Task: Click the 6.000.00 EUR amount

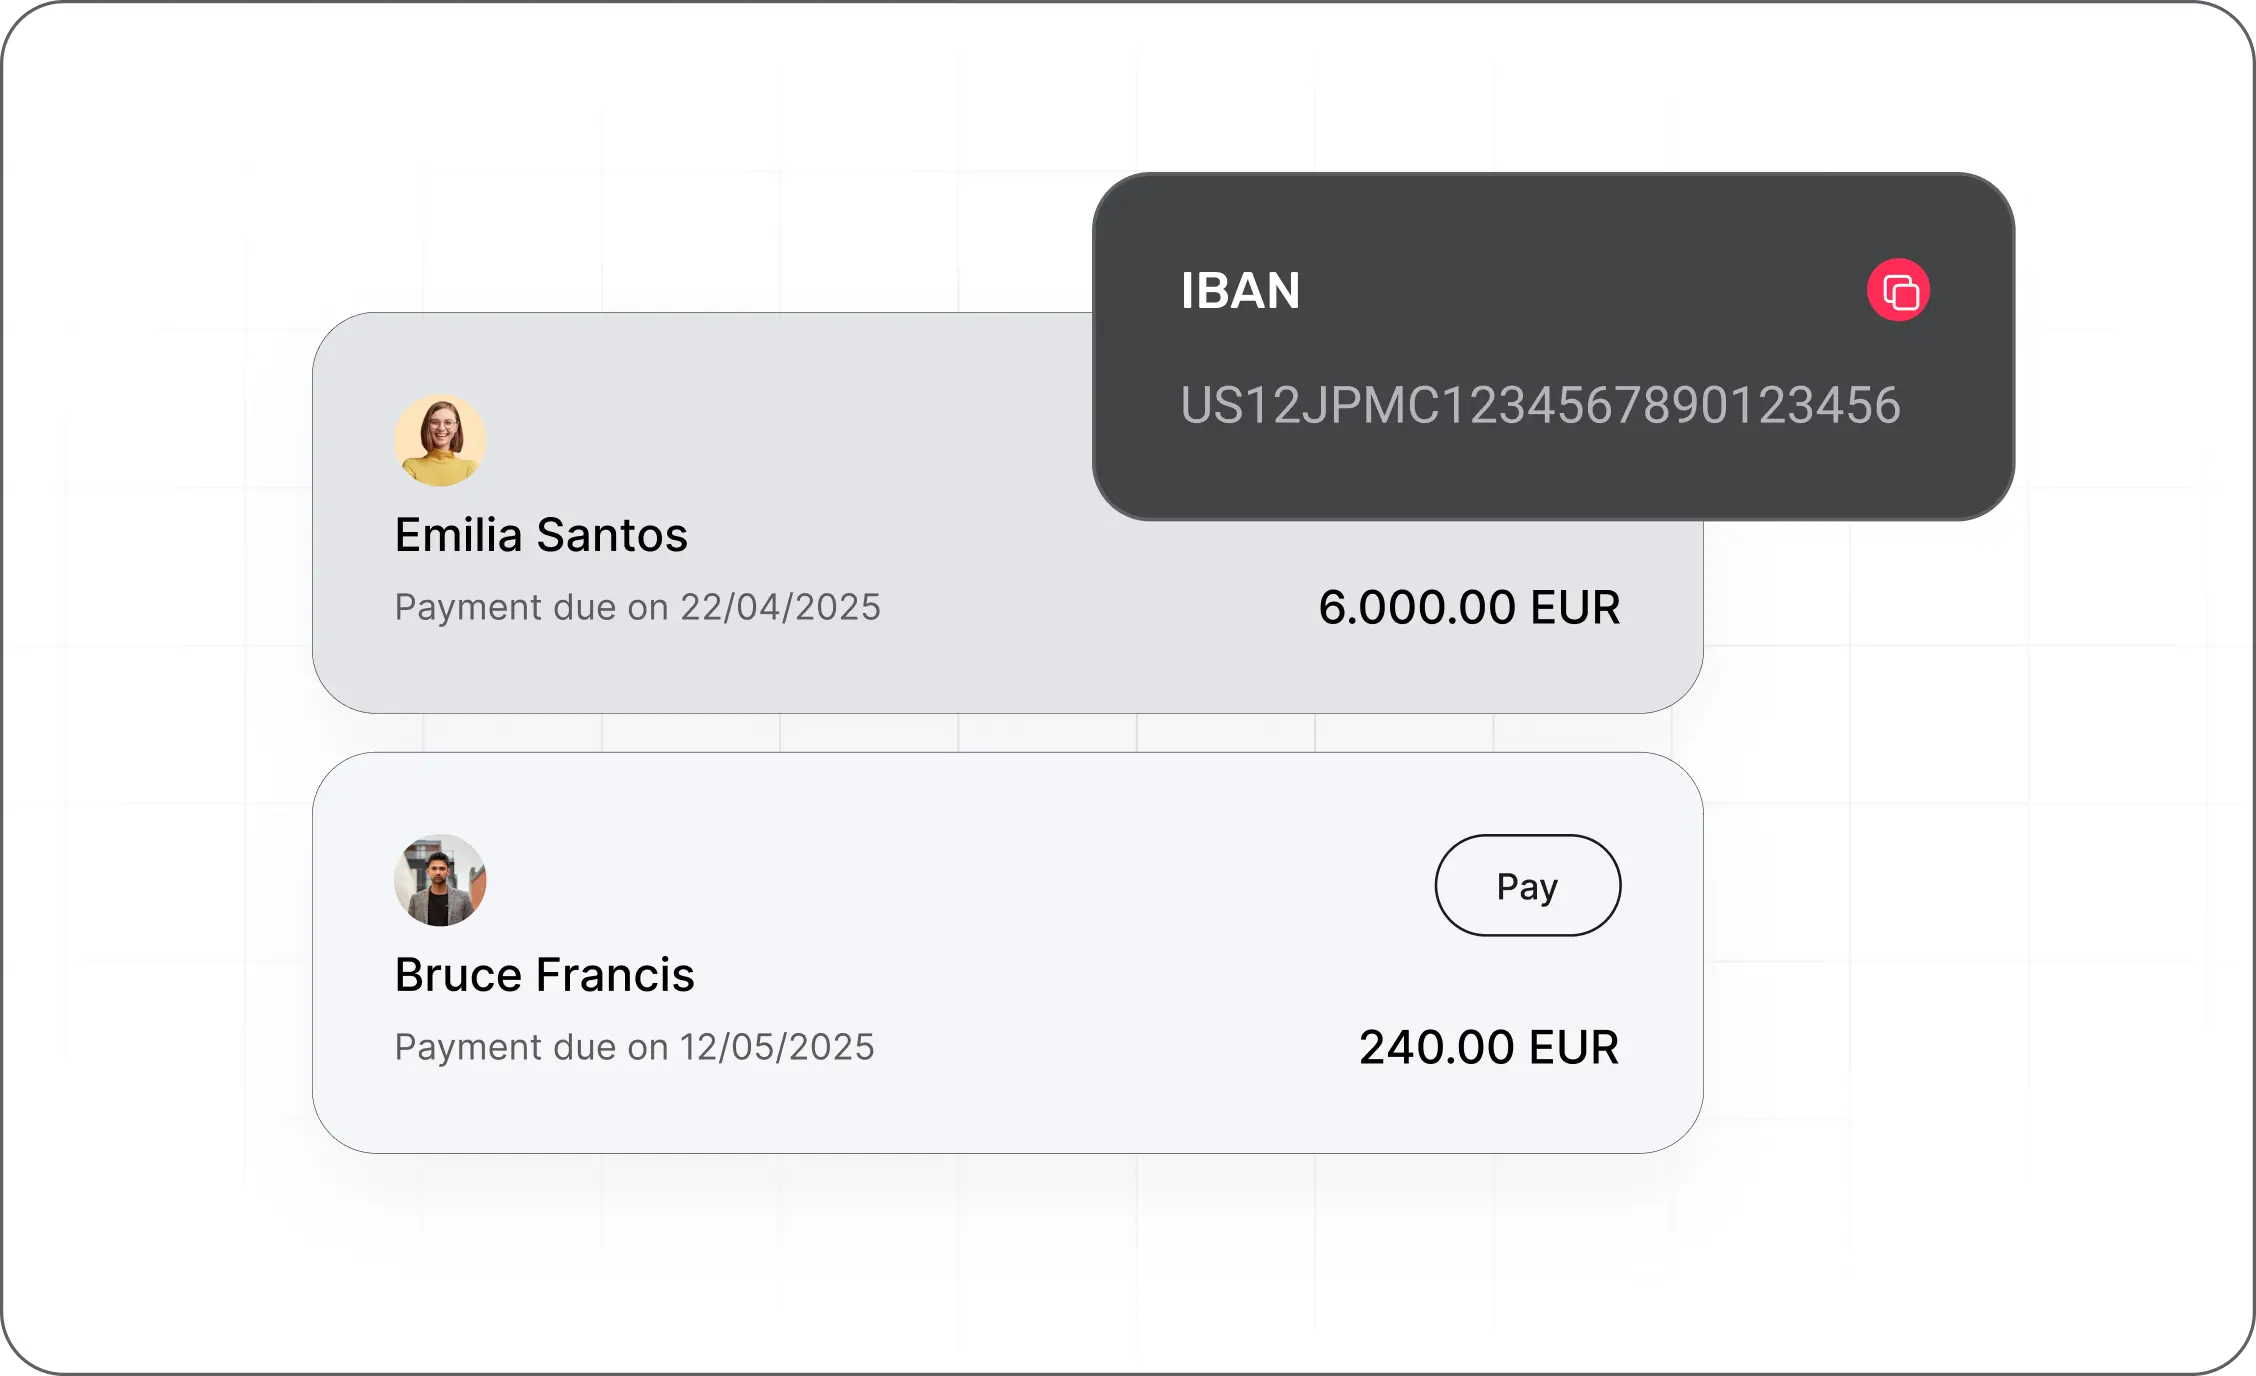Action: 1468,608
